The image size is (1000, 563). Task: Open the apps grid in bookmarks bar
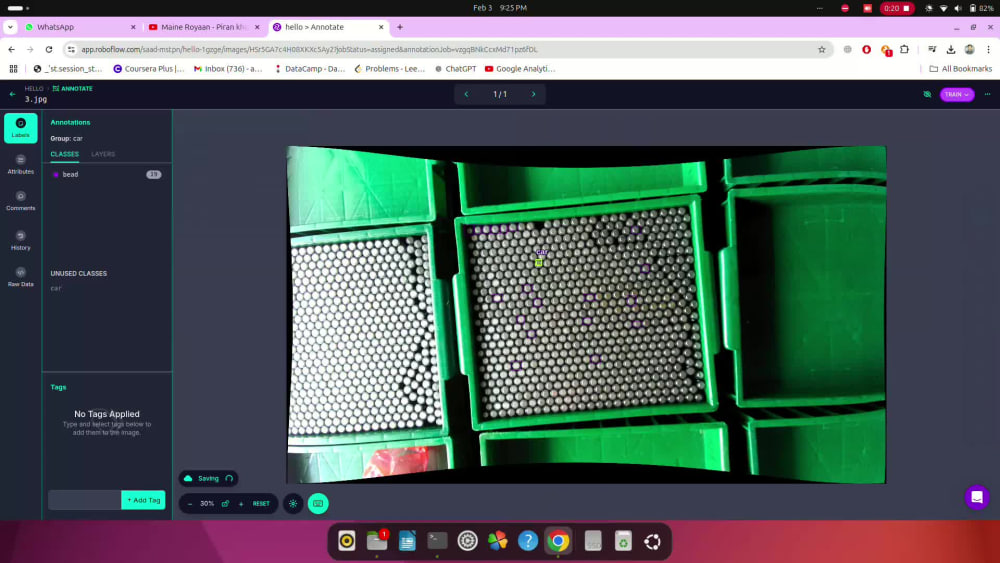pos(13,69)
